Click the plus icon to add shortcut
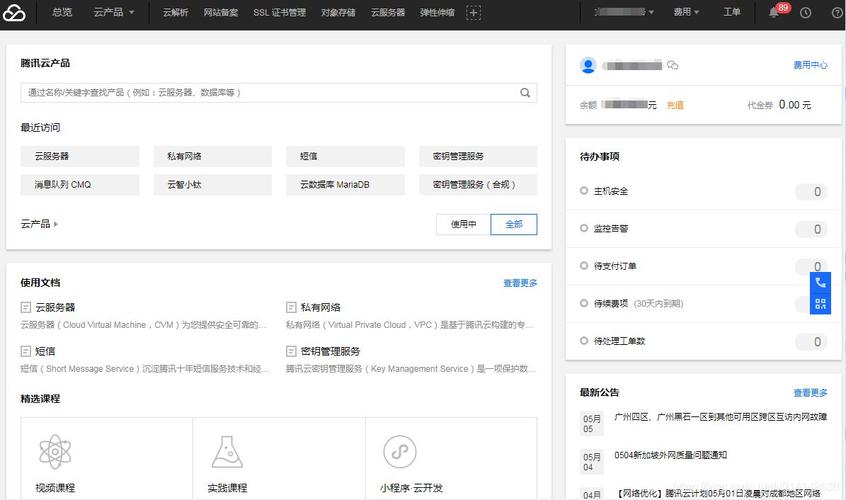Screen dimensions: 846x500 (473, 12)
